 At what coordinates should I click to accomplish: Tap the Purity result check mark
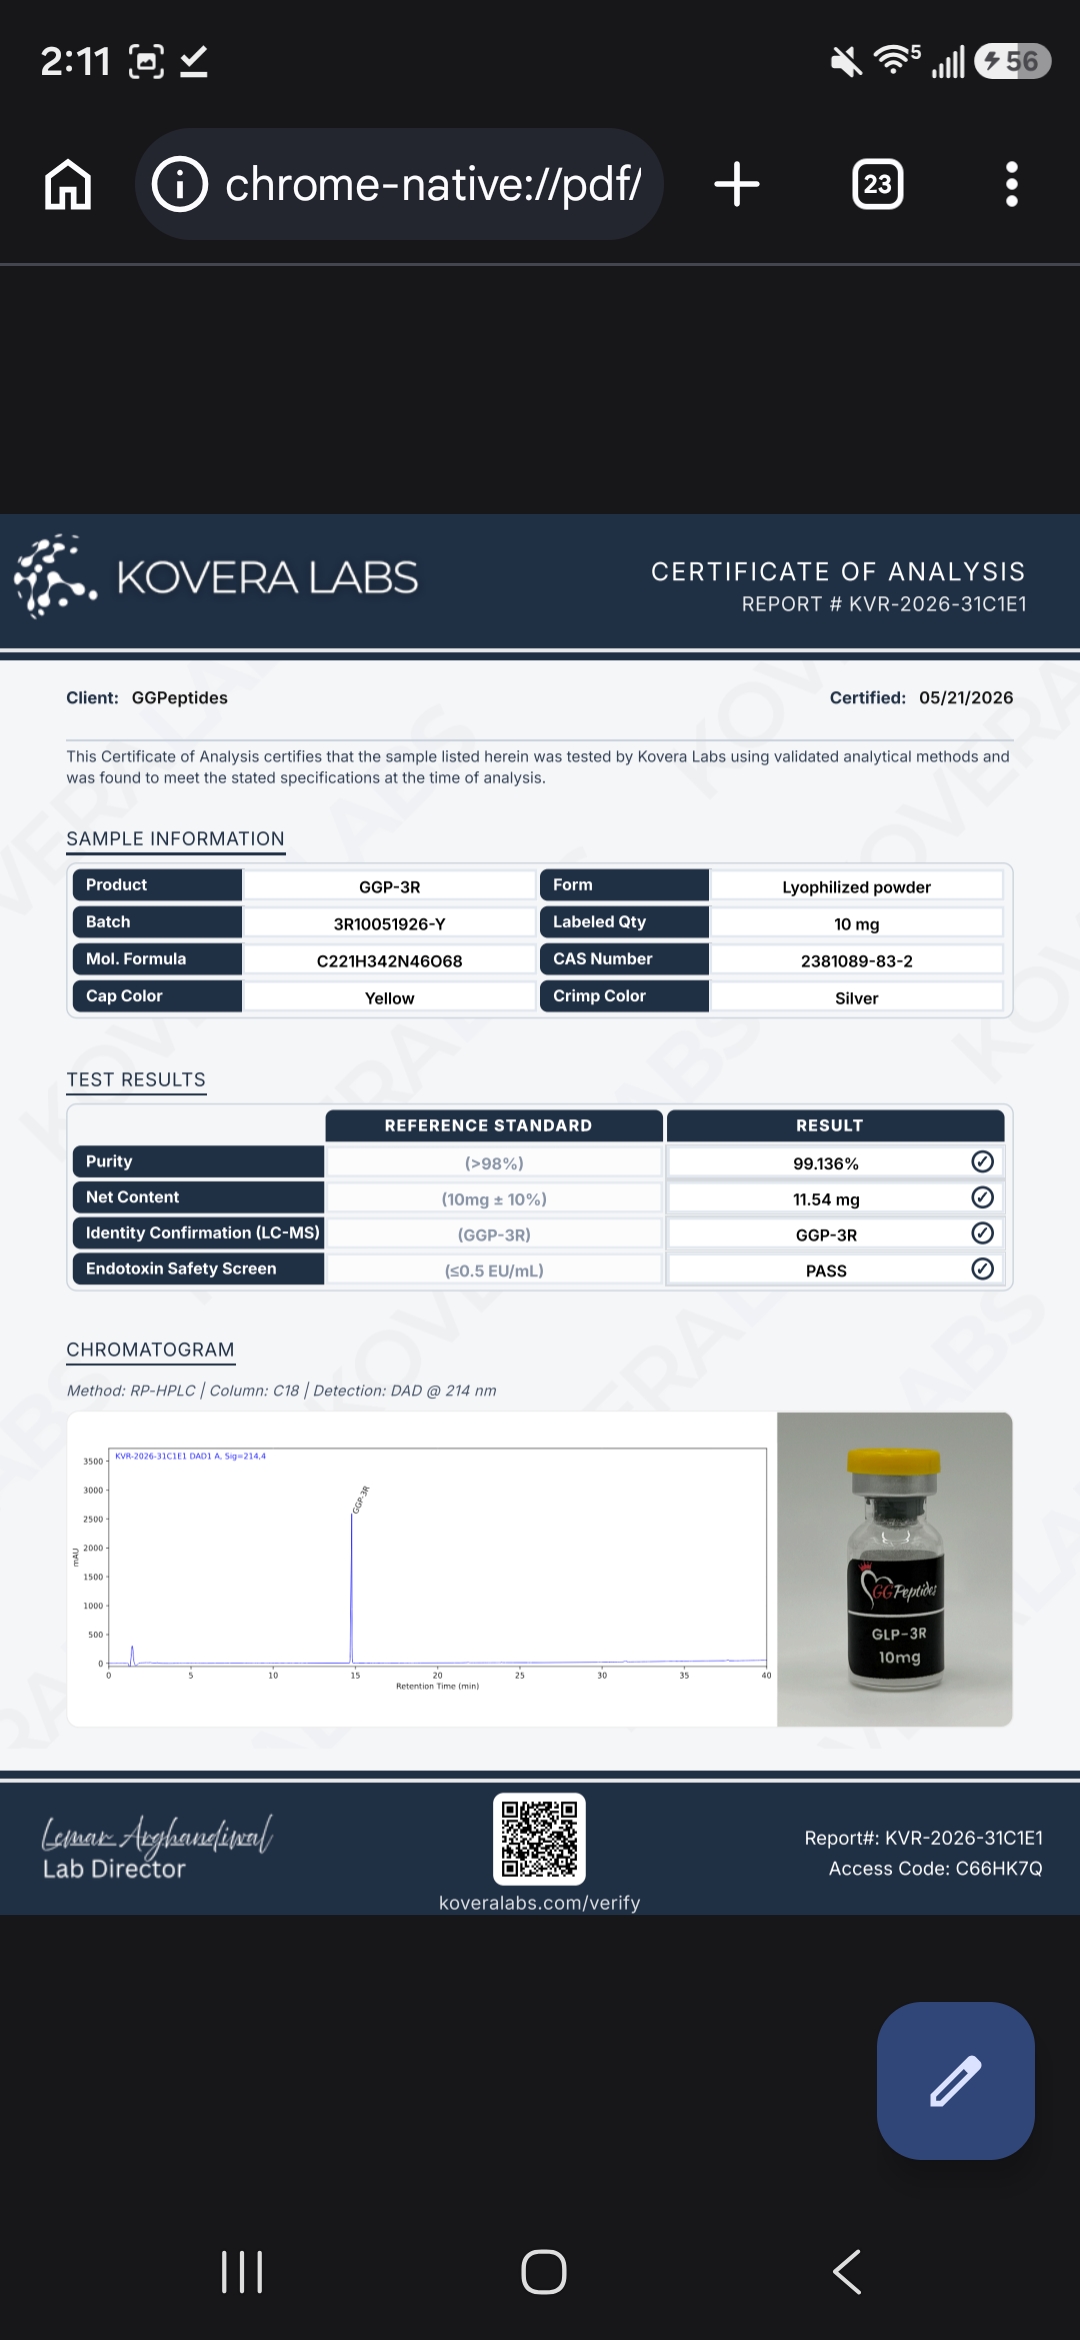coord(983,1161)
